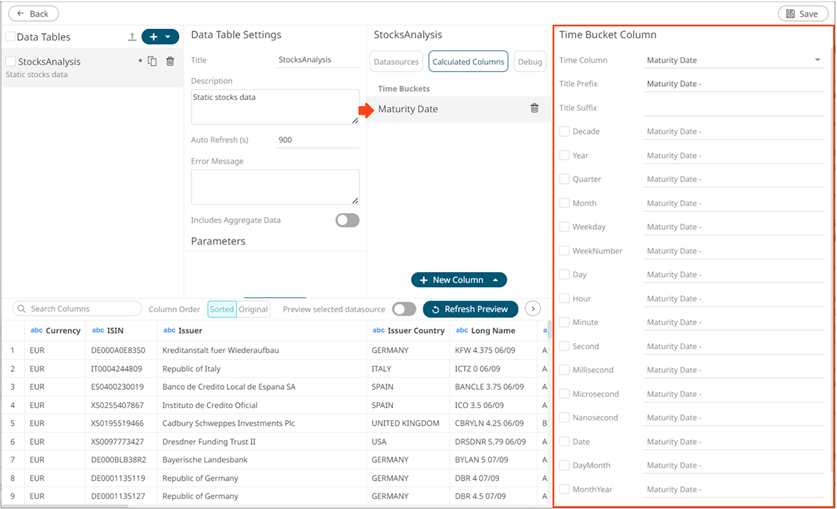Edit the Title field StocksAnalysis
Viewport: 837px width, 509px height.
click(318, 60)
